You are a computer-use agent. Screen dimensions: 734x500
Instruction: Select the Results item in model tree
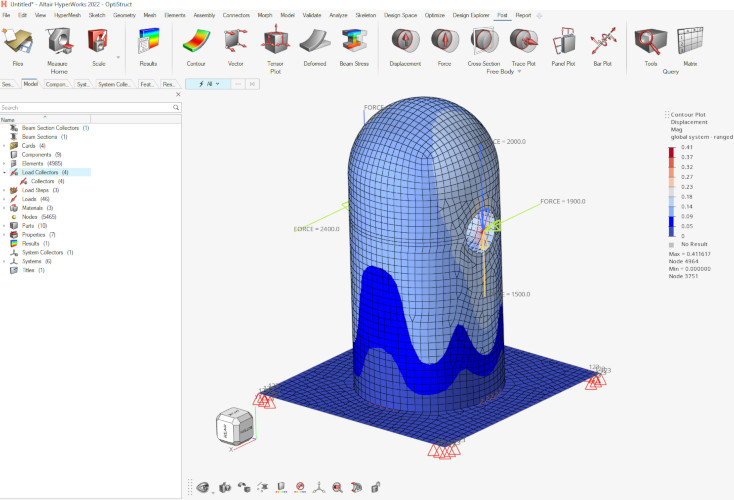coord(32,243)
